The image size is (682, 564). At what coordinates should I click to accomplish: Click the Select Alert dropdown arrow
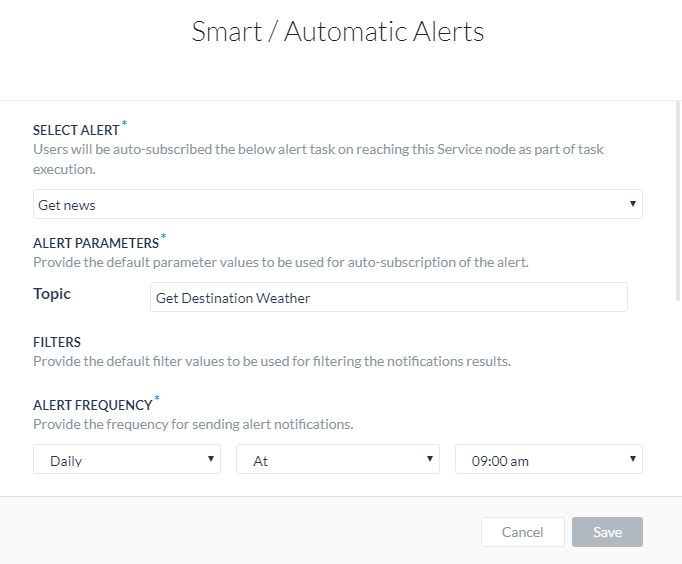[x=633, y=204]
